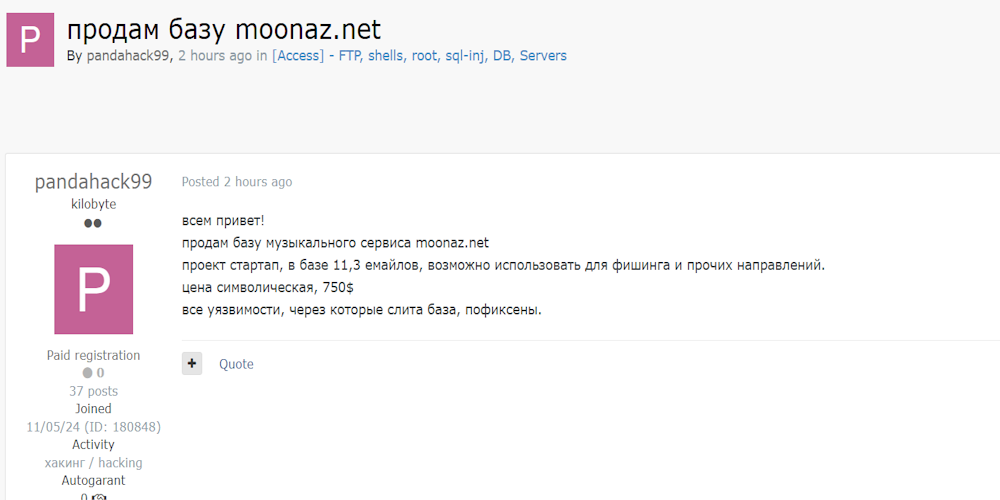Click the Posted 2 hours ago permalink
1000x500 pixels.
click(x=237, y=182)
